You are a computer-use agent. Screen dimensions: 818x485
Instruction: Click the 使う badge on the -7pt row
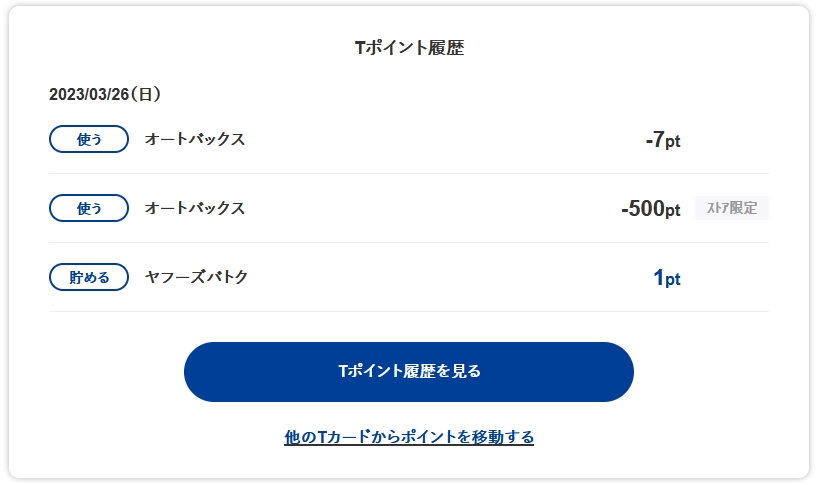(x=89, y=139)
